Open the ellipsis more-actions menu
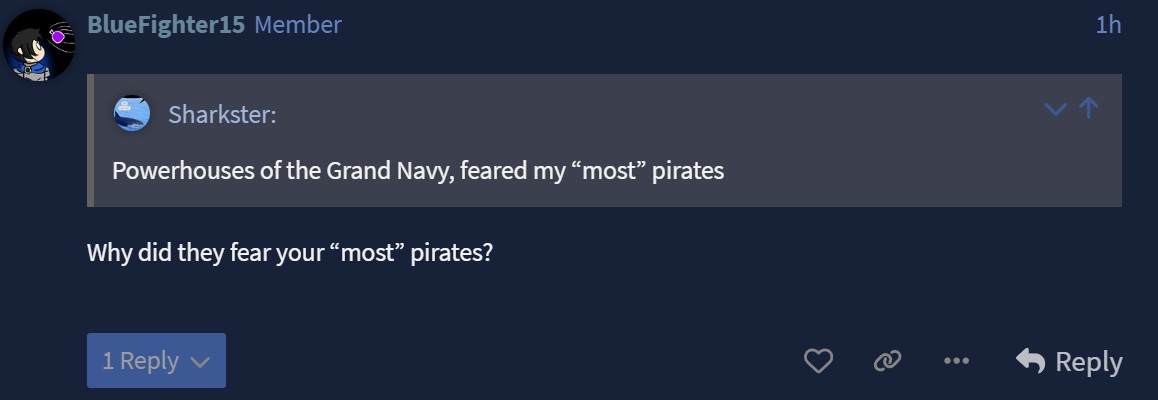The image size is (1158, 400). [956, 361]
